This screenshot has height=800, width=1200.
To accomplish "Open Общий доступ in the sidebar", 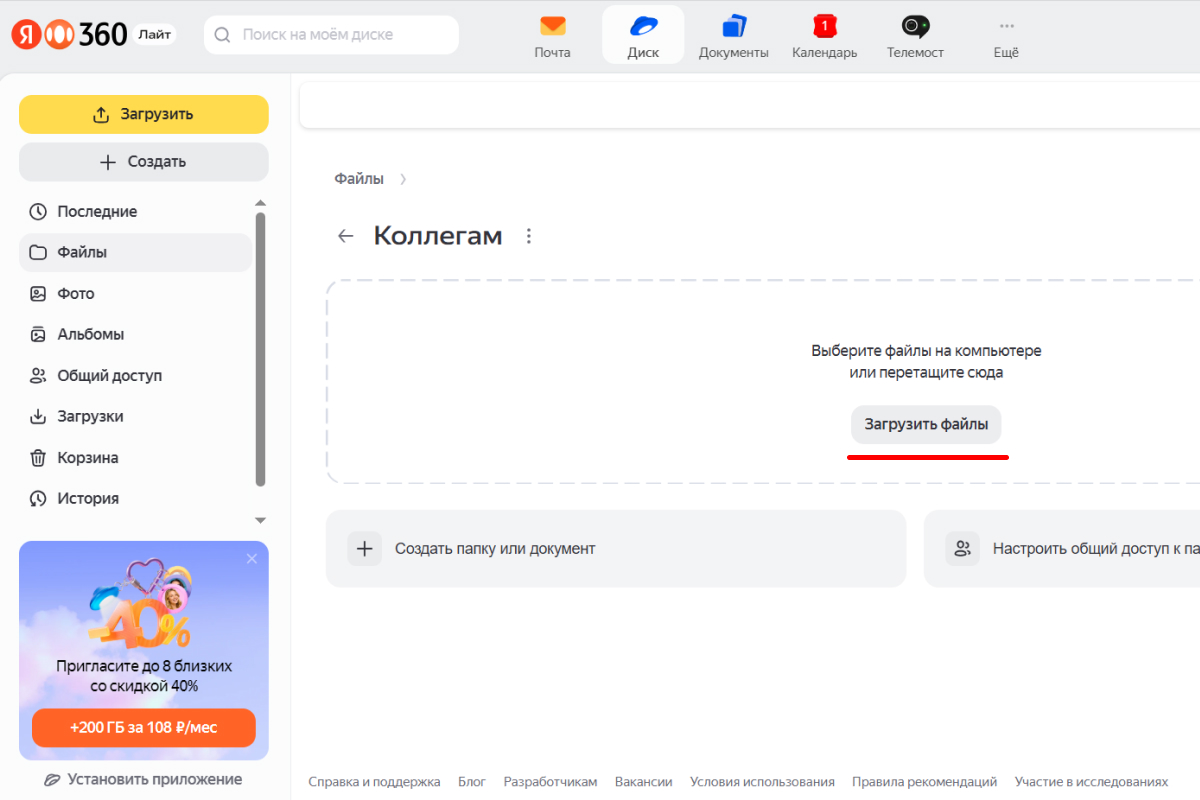I will (135, 376).
